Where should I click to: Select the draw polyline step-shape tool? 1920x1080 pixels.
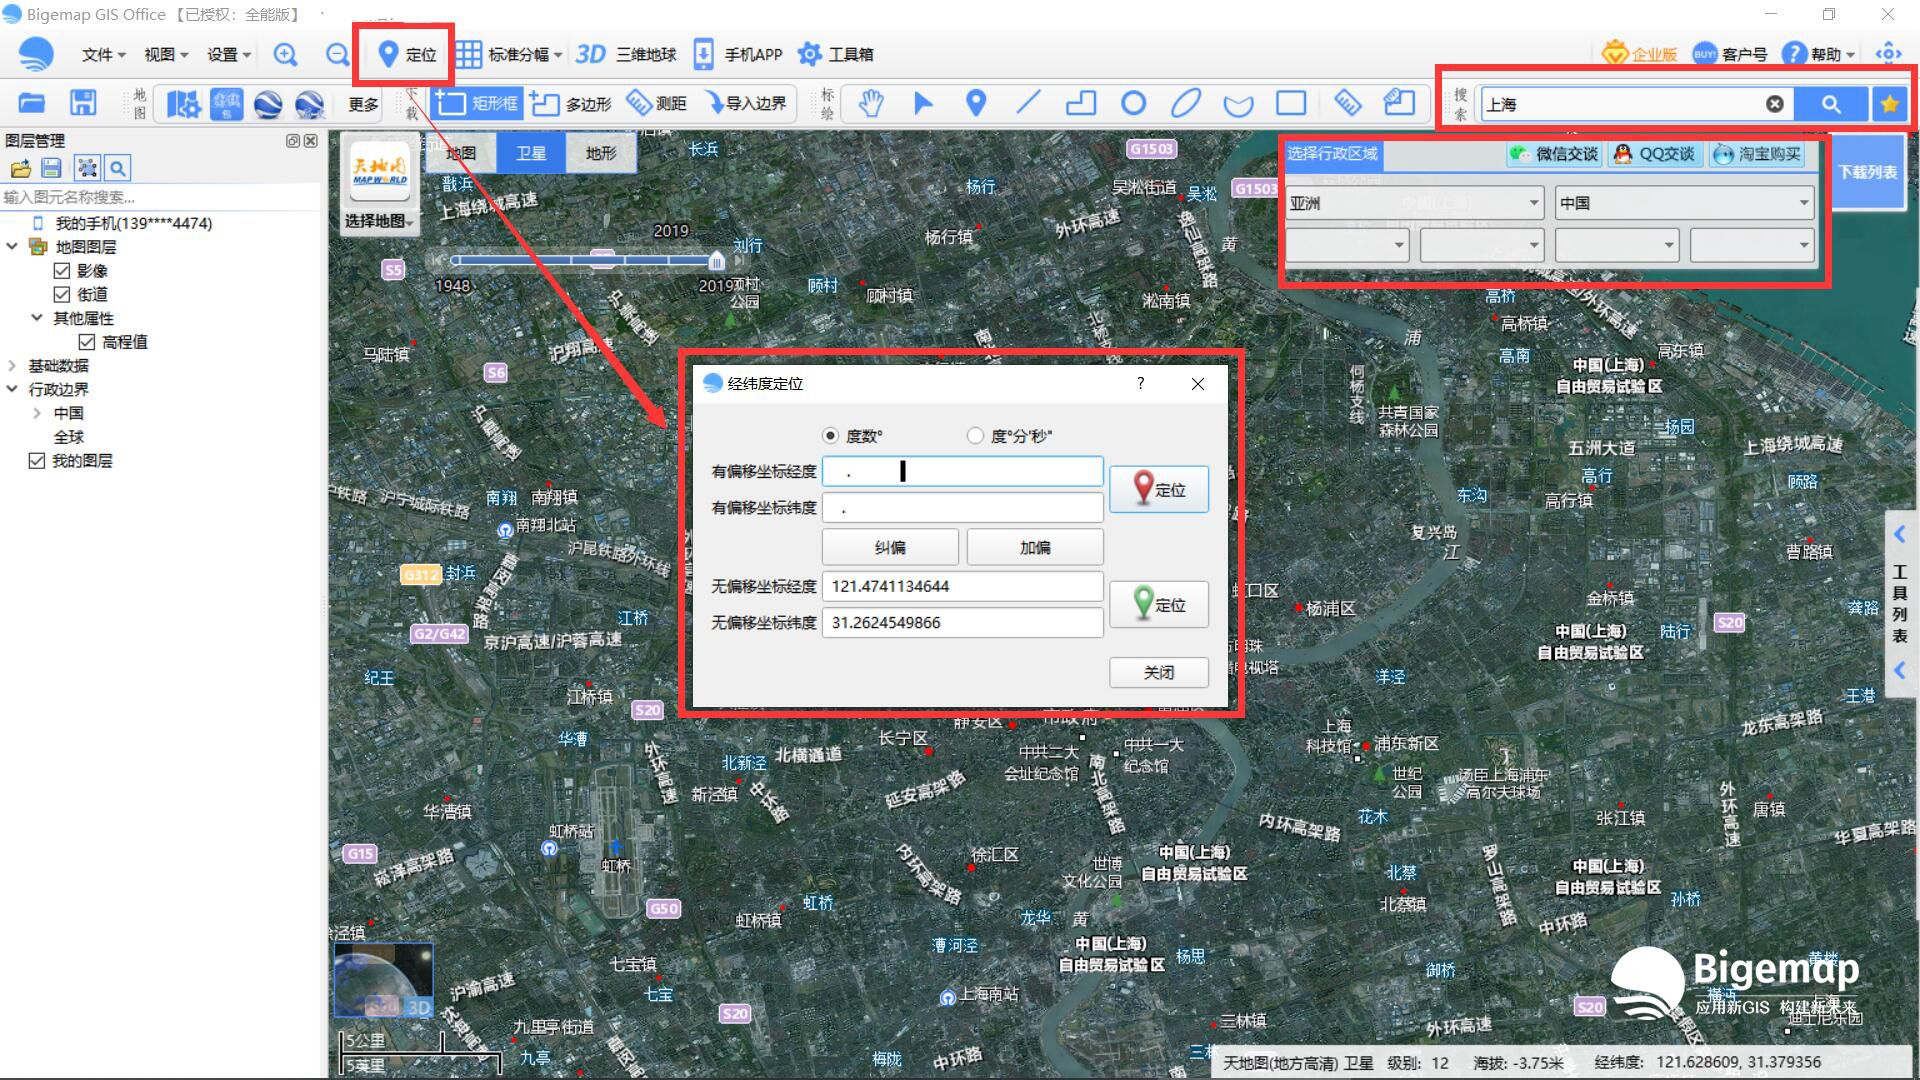tap(1081, 103)
